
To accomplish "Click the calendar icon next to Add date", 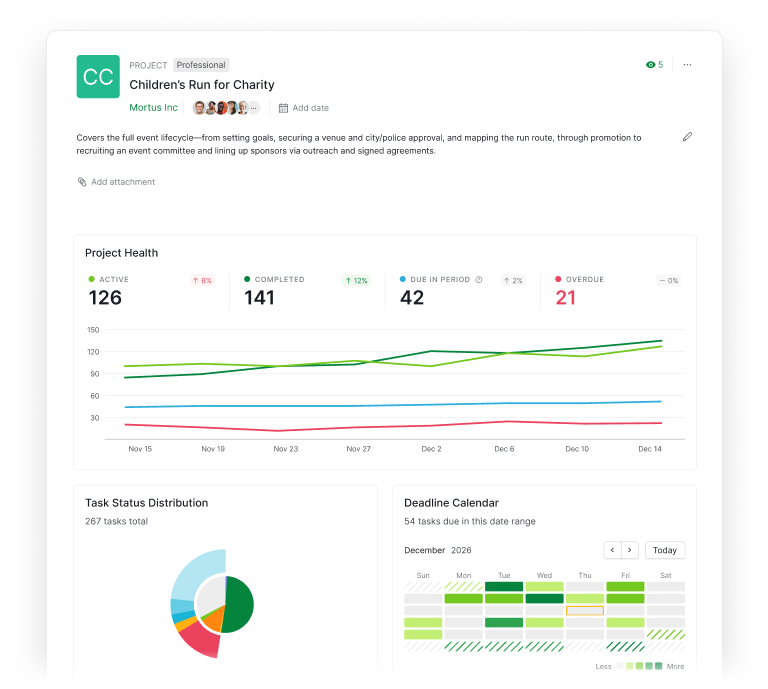I will [x=283, y=108].
